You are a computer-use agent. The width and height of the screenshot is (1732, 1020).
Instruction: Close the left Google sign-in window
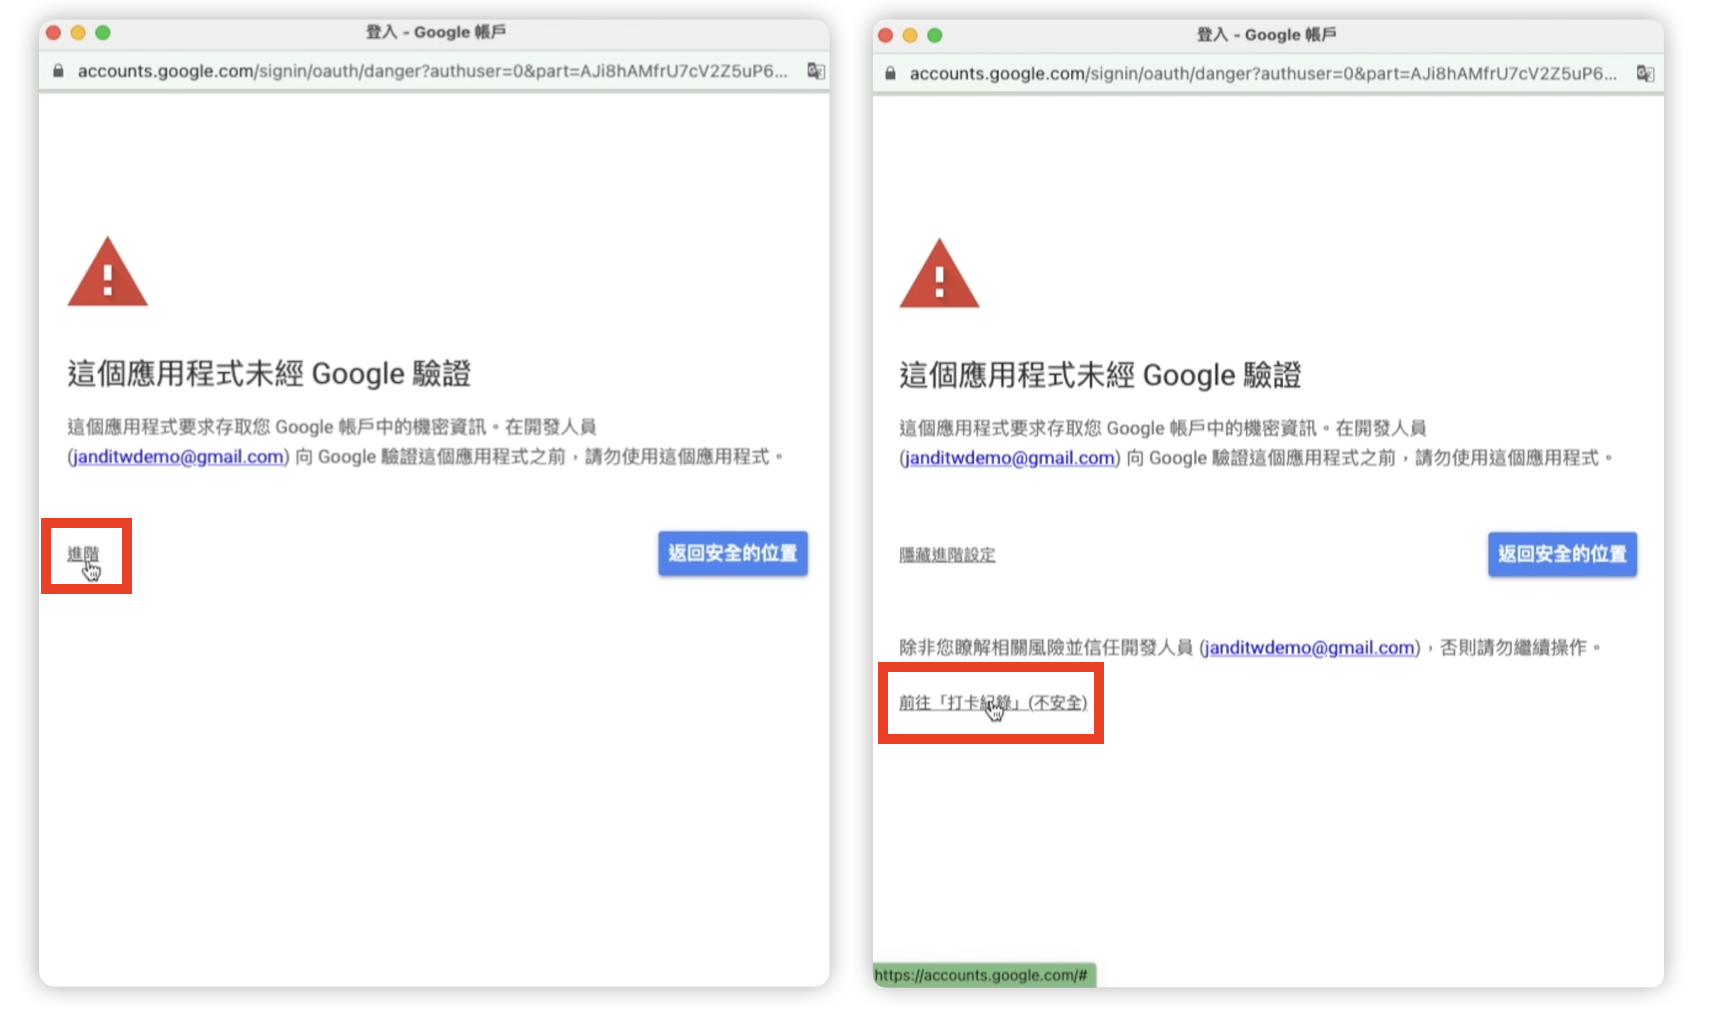pos(54,33)
